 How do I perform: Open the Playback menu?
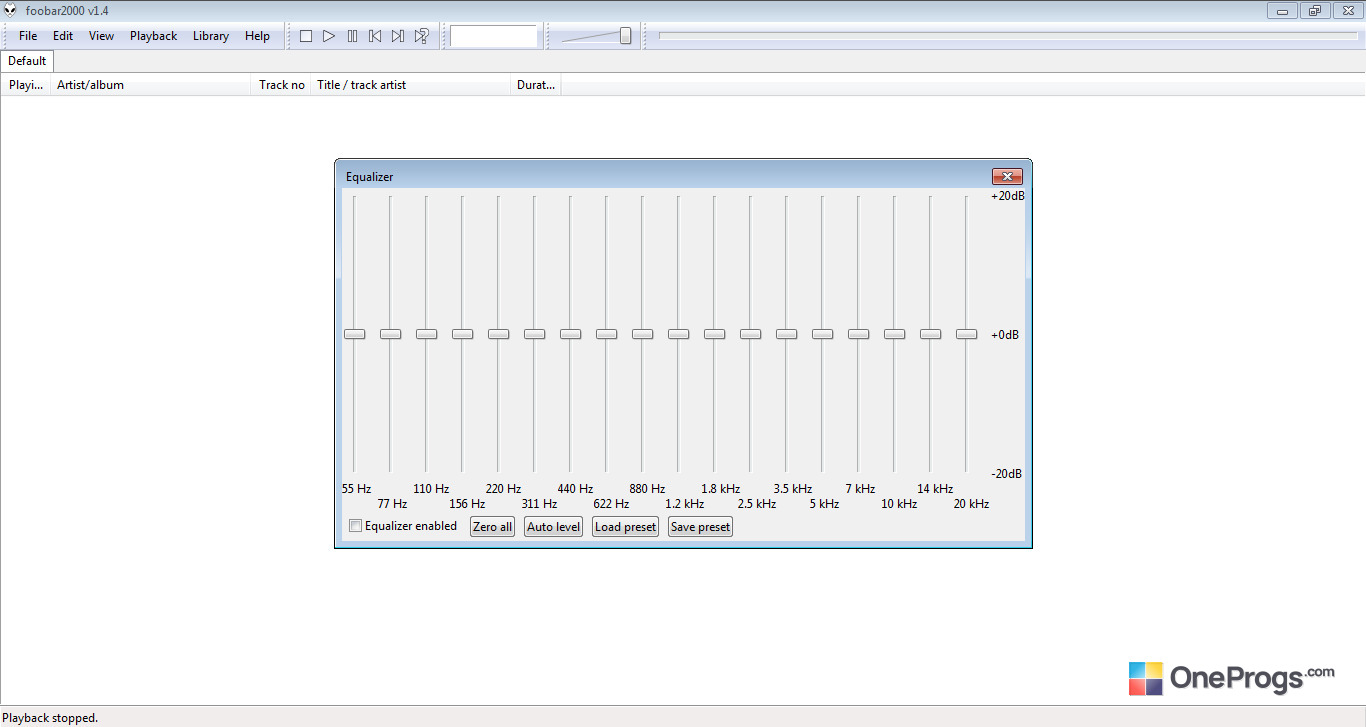(154, 36)
